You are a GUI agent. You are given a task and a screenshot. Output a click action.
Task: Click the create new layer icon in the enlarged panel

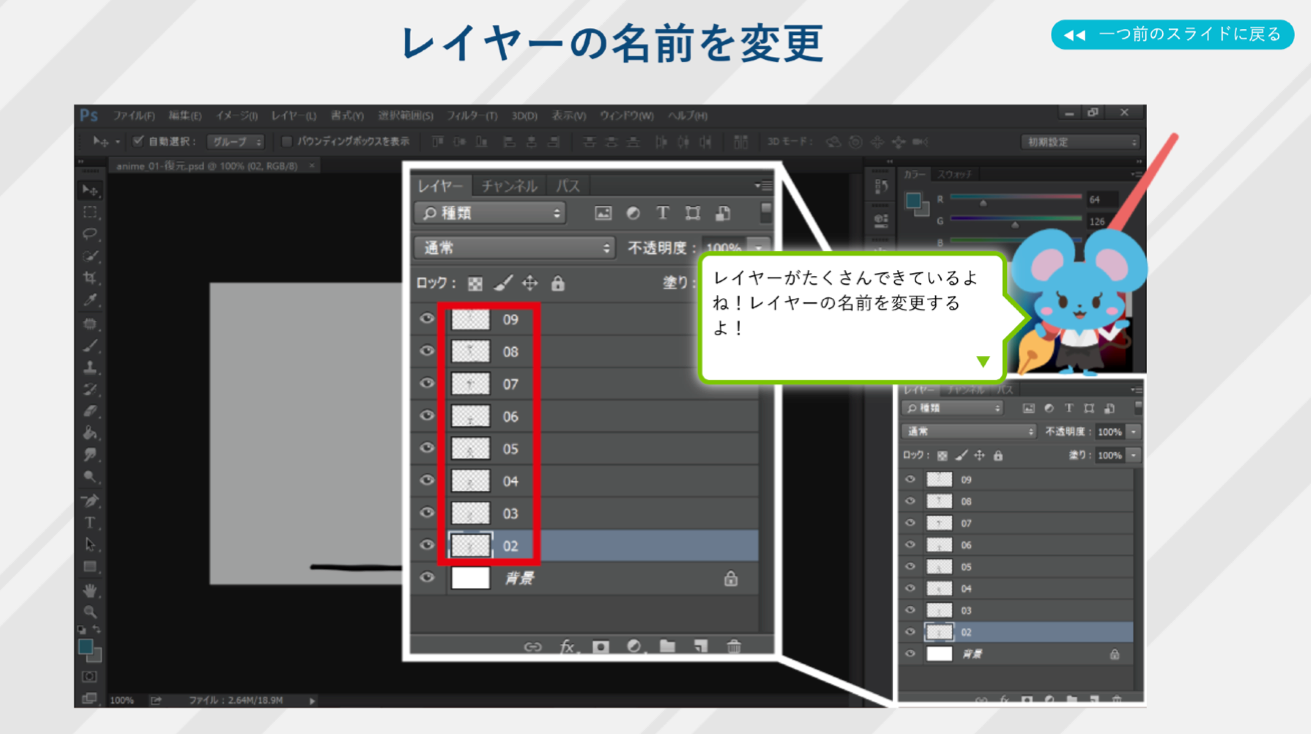tap(700, 647)
